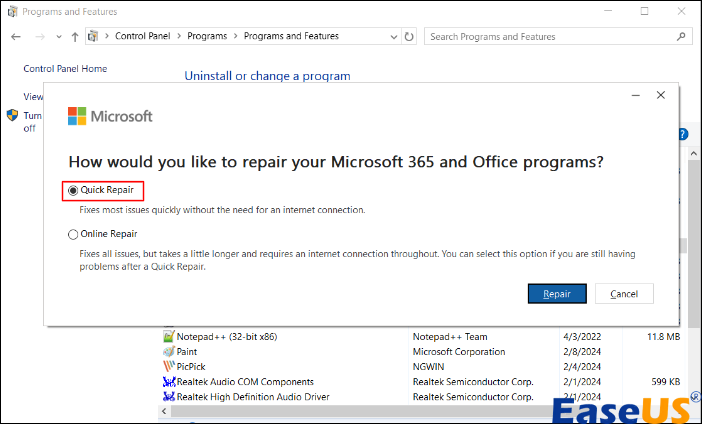Screen dimensions: 702x424
Task: Click the PicPick program icon
Action: pos(168,367)
